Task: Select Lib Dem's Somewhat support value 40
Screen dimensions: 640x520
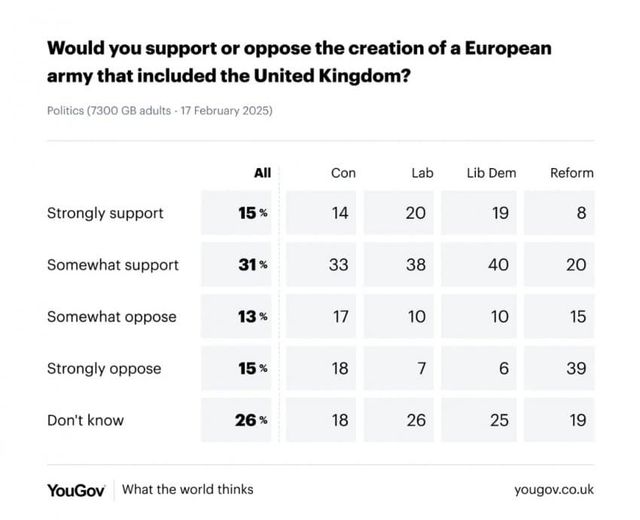Action: point(497,265)
